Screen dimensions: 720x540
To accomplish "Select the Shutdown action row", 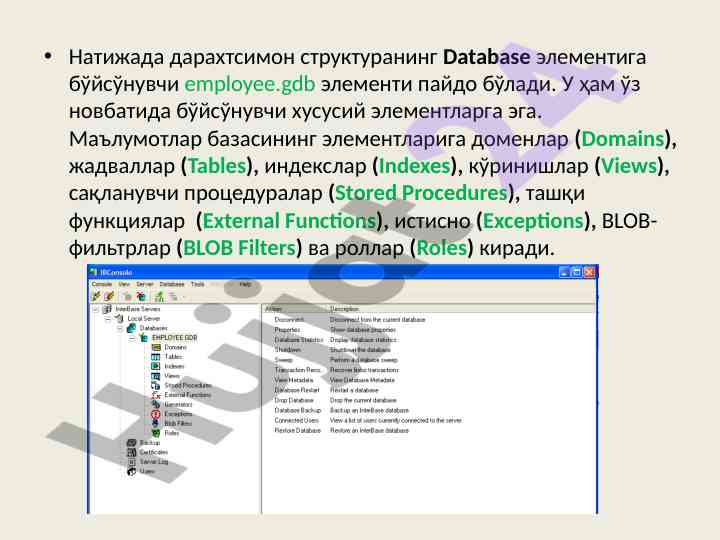I will pos(287,350).
